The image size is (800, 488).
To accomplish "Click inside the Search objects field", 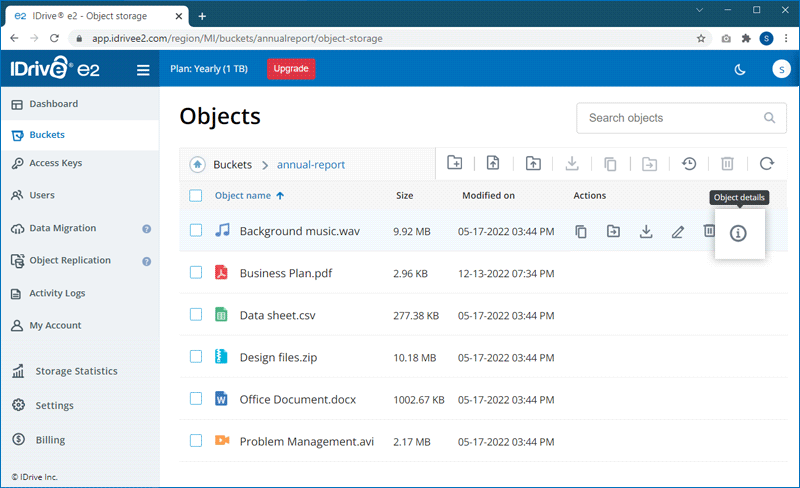I will (x=670, y=118).
